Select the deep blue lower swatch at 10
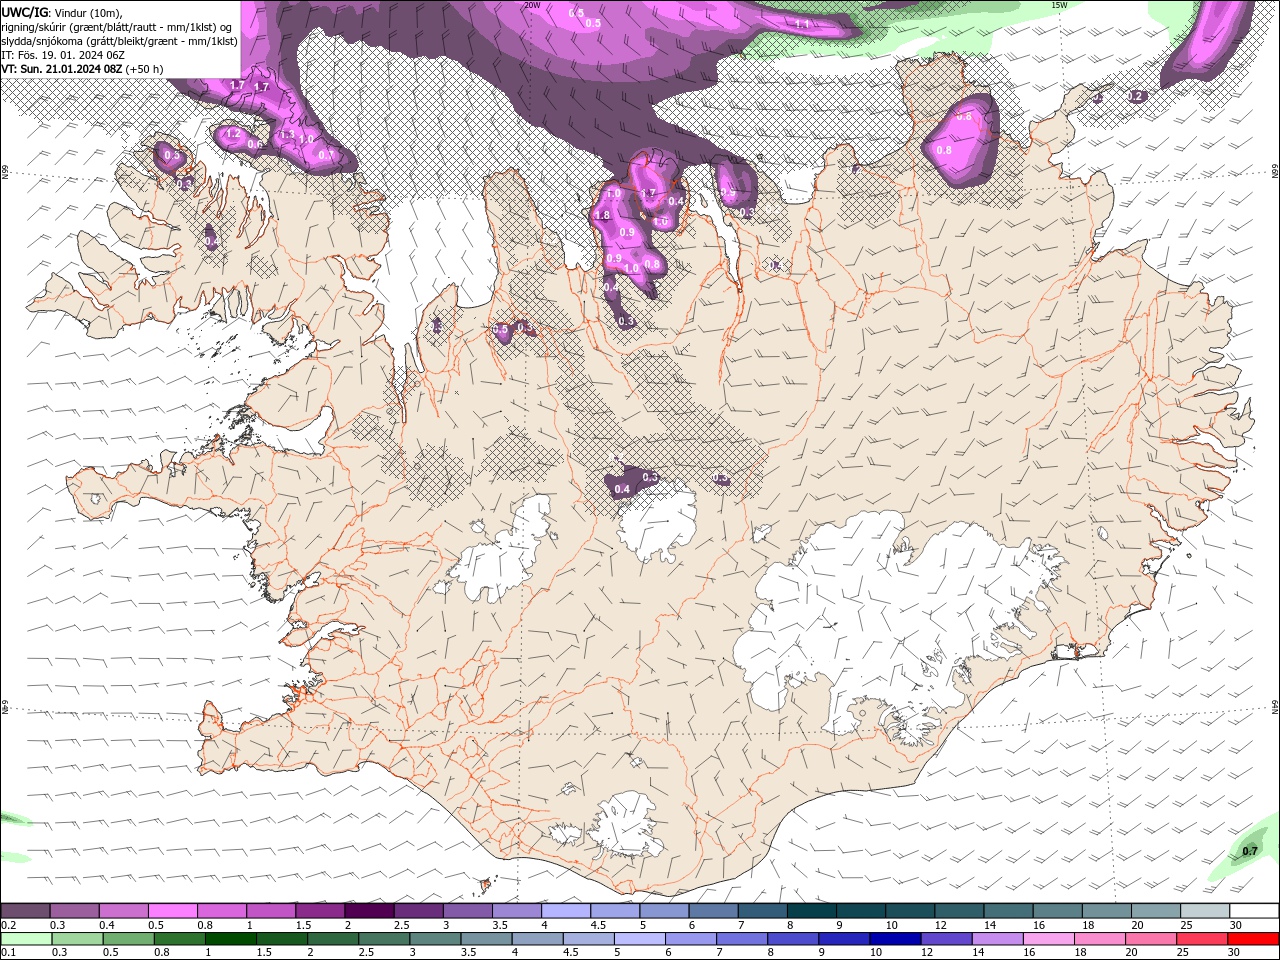Image resolution: width=1280 pixels, height=960 pixels. (x=894, y=939)
